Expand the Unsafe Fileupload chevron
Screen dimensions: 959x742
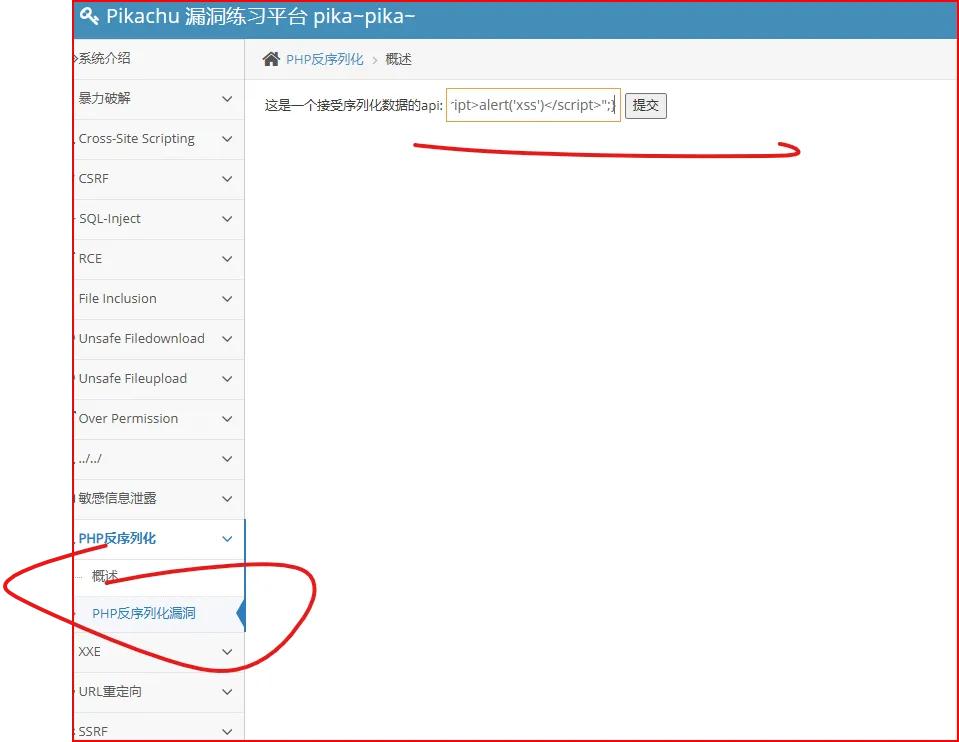(227, 379)
